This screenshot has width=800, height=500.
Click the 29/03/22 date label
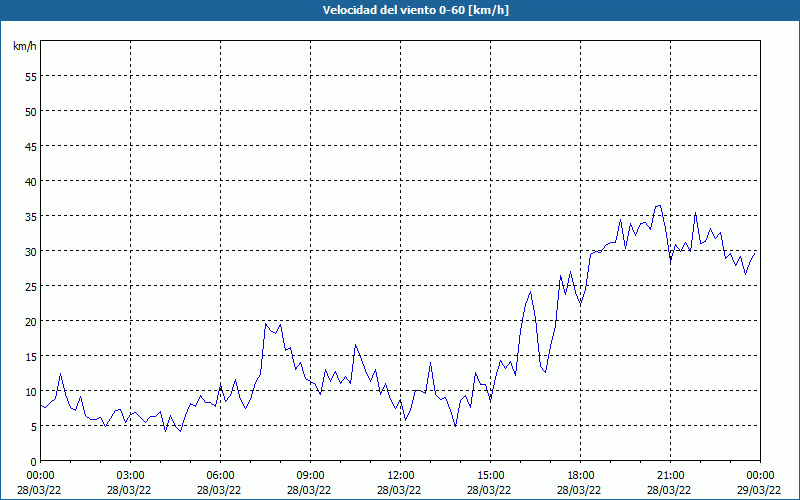[x=759, y=490]
